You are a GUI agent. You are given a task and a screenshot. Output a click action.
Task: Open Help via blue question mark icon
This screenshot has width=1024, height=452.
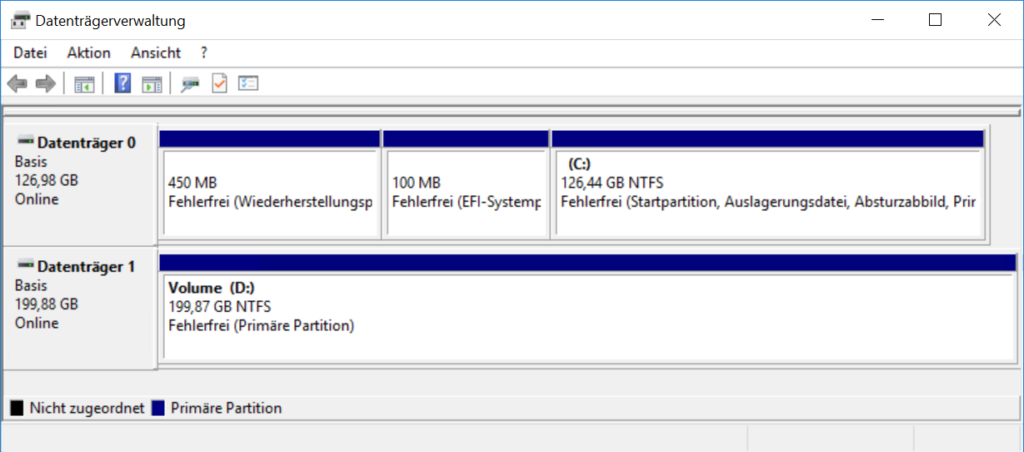pyautogui.click(x=123, y=84)
